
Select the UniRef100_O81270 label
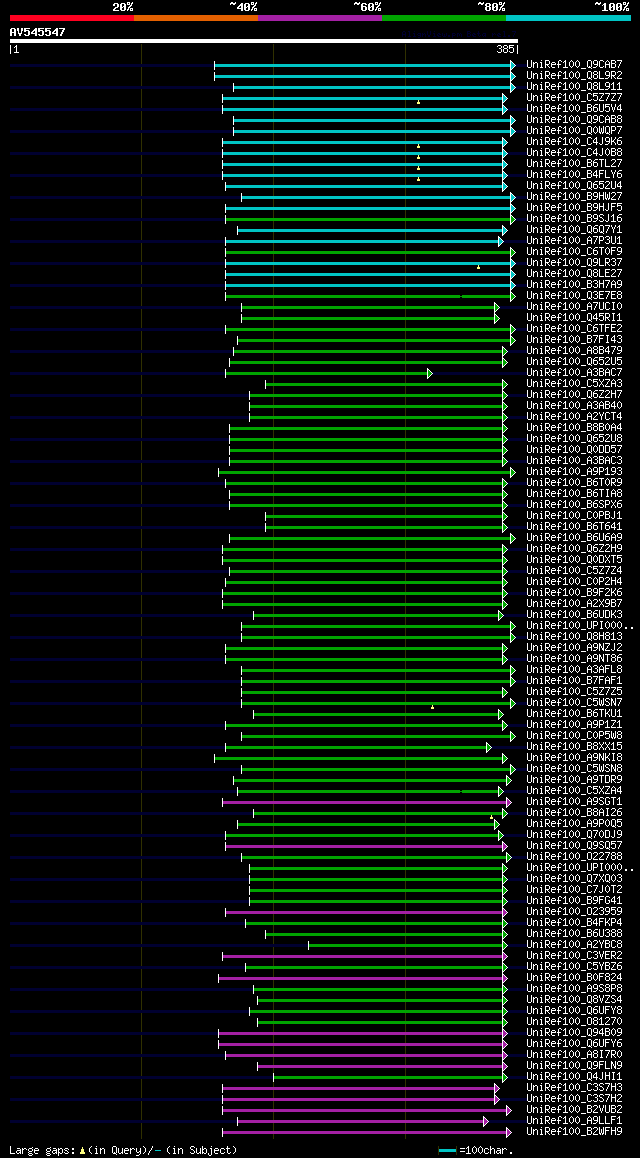(574, 1022)
